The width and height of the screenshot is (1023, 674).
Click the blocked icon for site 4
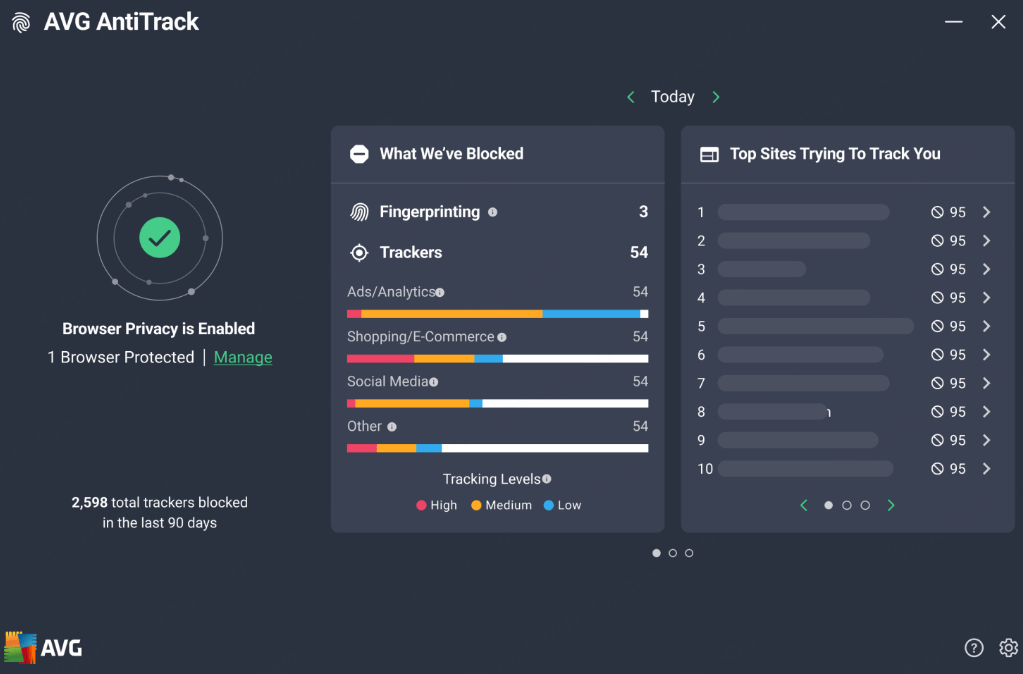tap(938, 298)
